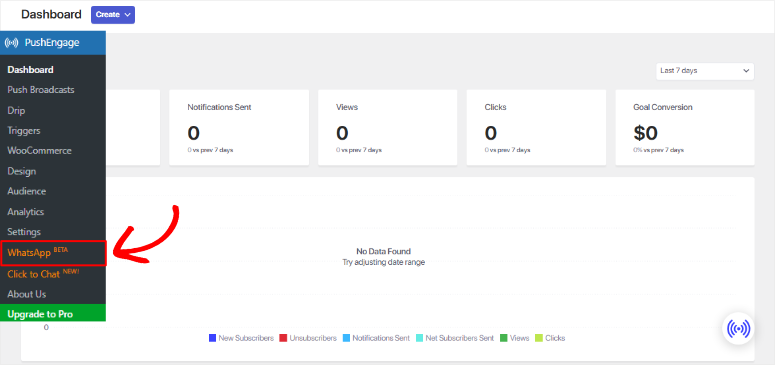Image resolution: width=775 pixels, height=365 pixels.
Task: Select Click to Chat NEW! menu item
Action: click(43, 274)
